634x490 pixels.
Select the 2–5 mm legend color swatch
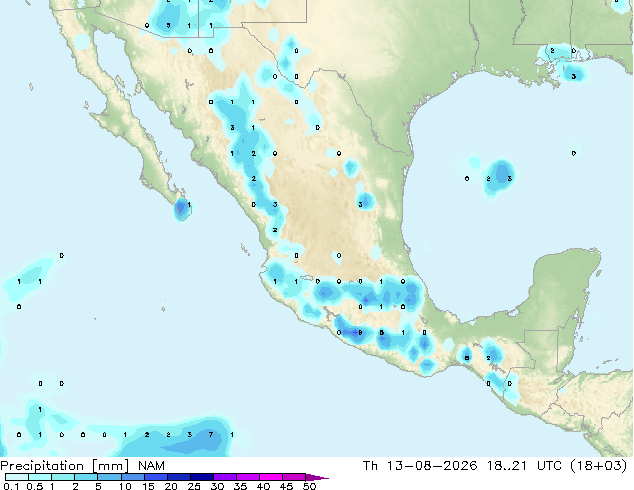pyautogui.click(x=86, y=477)
